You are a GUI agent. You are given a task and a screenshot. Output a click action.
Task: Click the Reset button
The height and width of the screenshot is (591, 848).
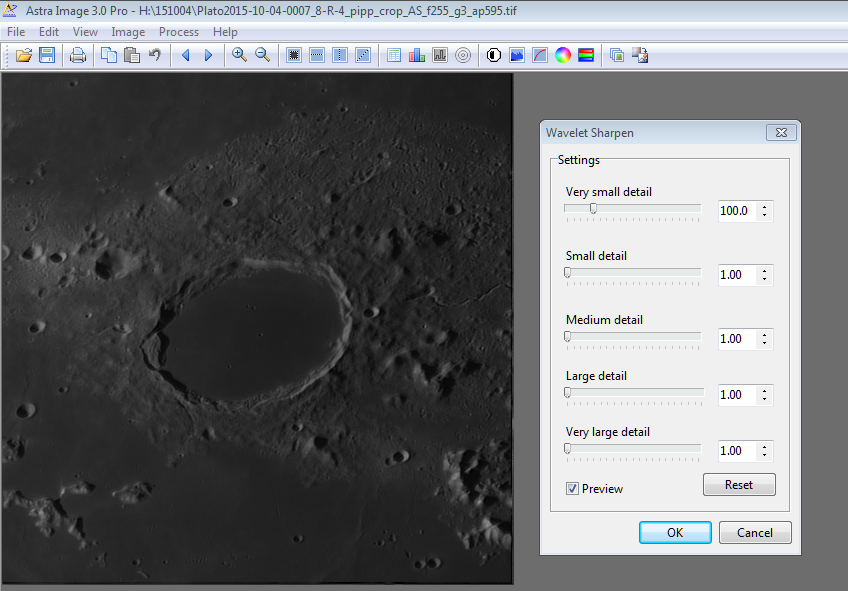click(739, 484)
